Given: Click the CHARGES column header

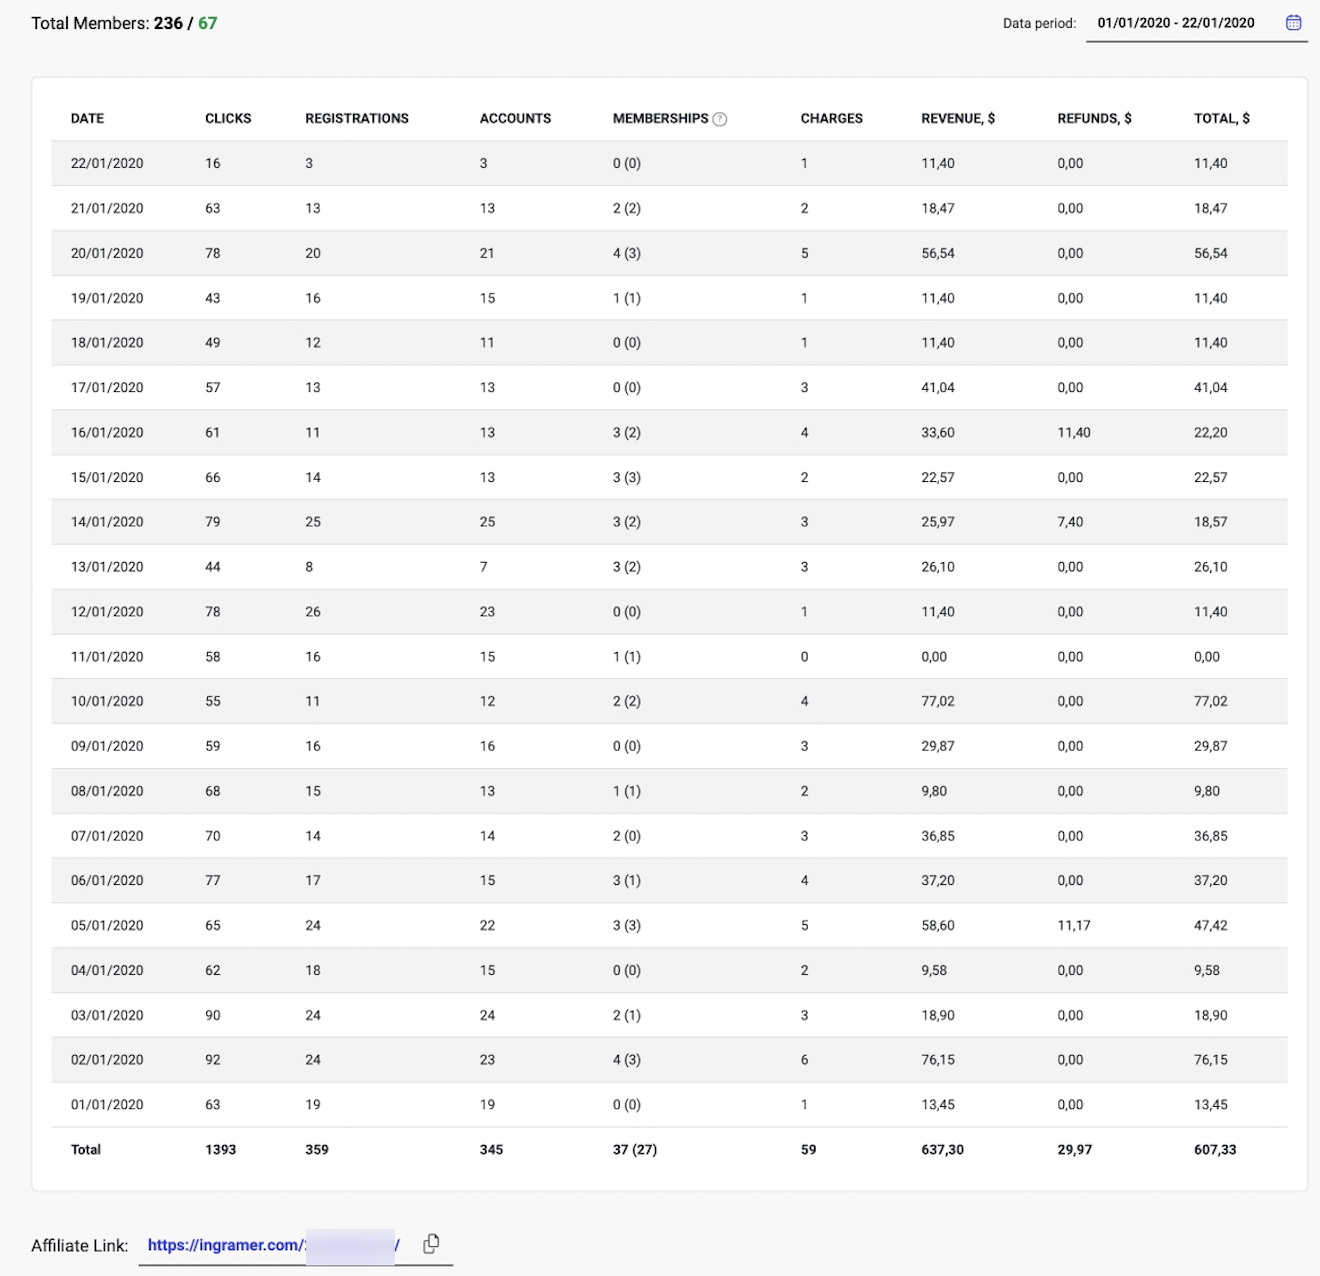Looking at the screenshot, I should coord(831,118).
